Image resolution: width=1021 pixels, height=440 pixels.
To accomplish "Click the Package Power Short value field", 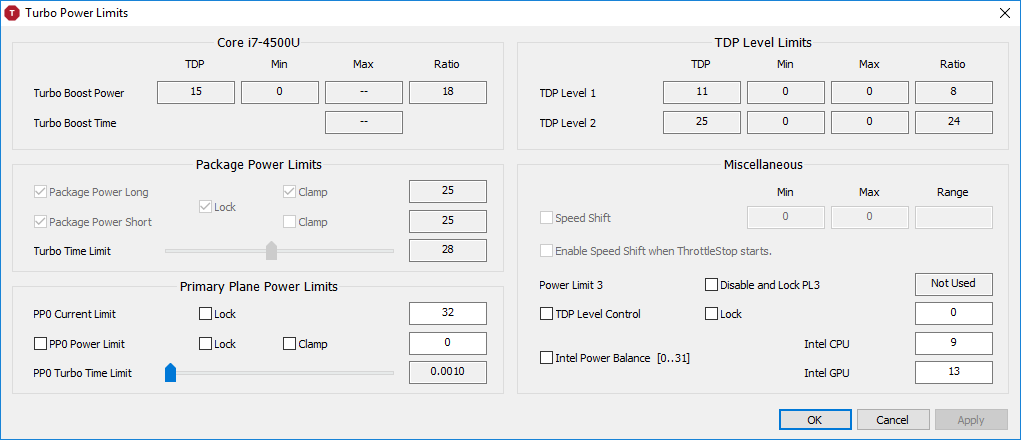I will [x=448, y=221].
